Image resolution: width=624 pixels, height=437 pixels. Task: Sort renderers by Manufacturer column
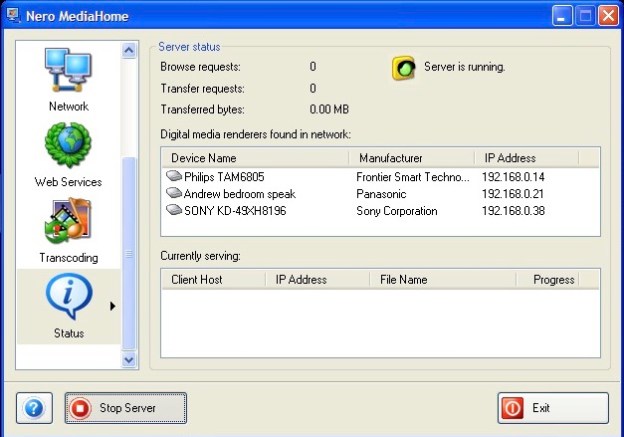[x=411, y=158]
